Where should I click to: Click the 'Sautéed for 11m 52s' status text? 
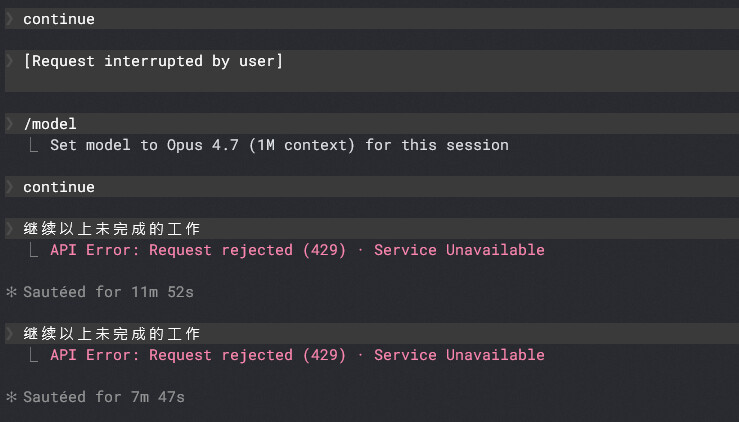pyautogui.click(x=108, y=292)
